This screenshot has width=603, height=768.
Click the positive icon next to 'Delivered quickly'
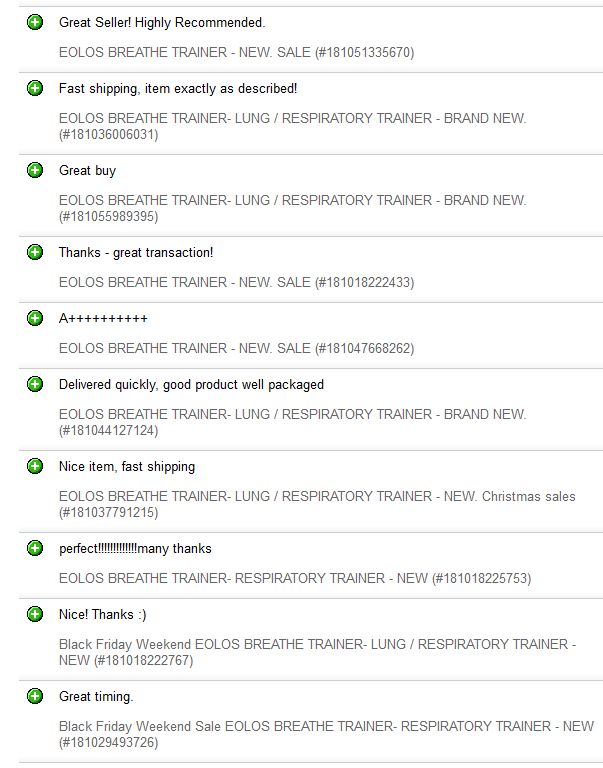click(35, 384)
